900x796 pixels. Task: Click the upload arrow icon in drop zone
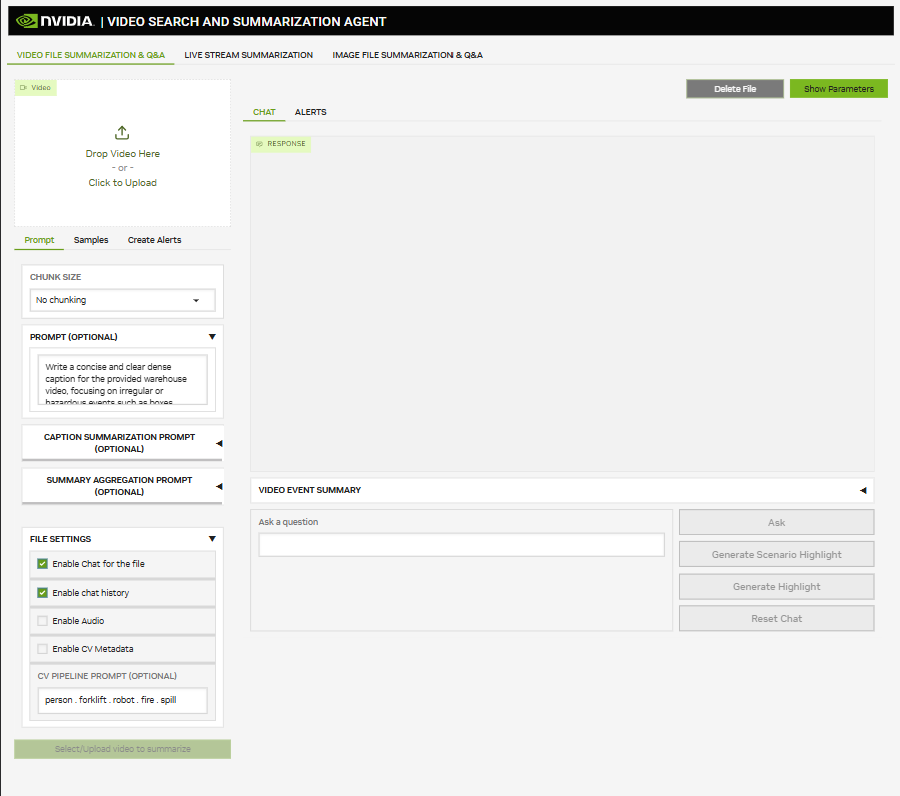122,132
